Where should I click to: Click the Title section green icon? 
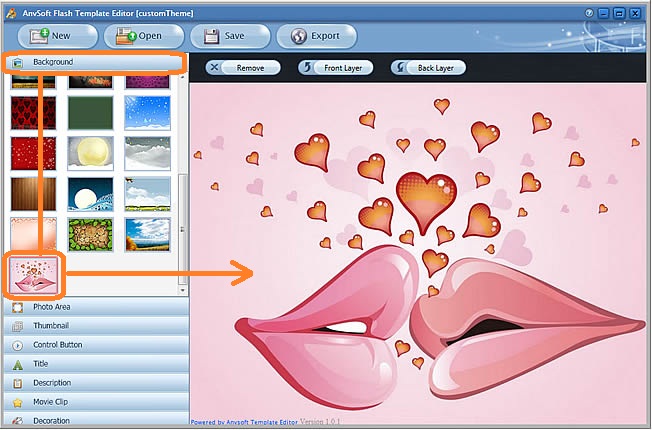pyautogui.click(x=17, y=365)
